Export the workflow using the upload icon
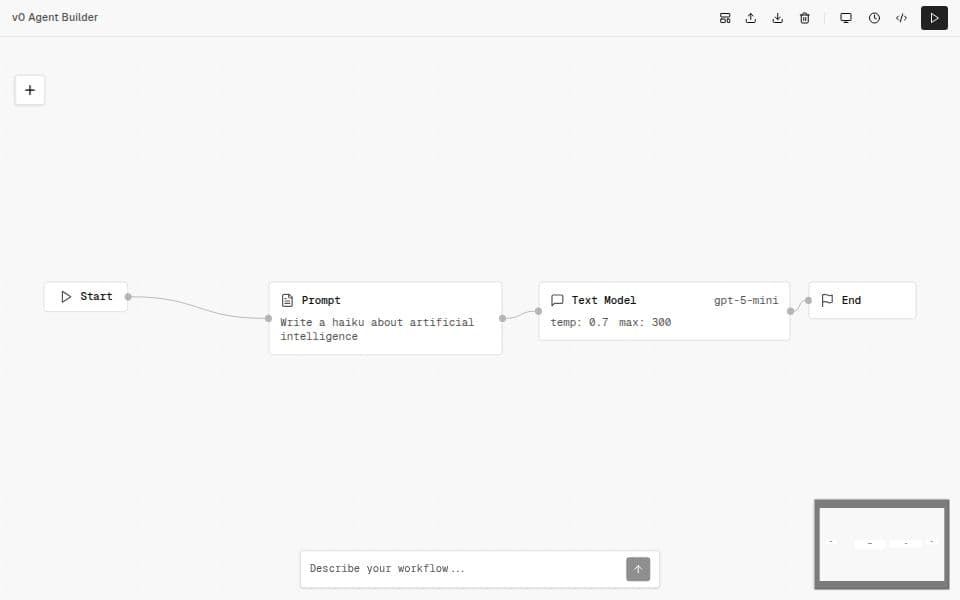Viewport: 960px width, 600px height. [751, 17]
